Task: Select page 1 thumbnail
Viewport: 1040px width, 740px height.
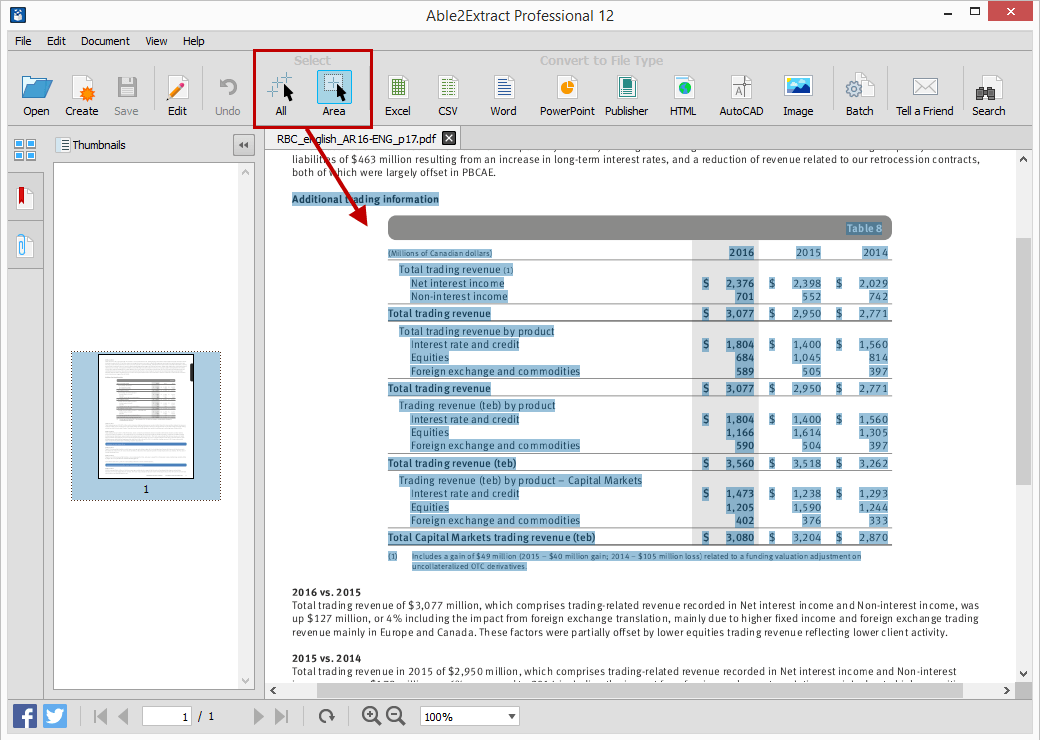Action: click(146, 416)
